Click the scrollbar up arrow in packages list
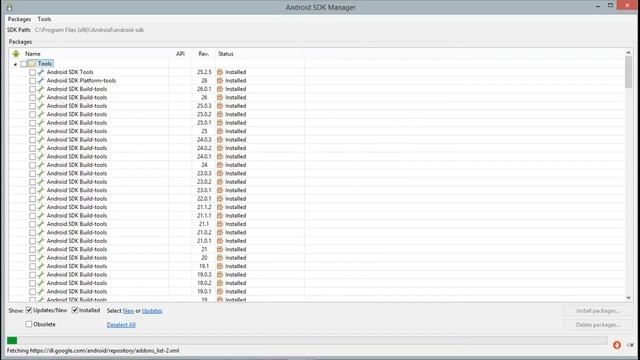Viewport: 640px width, 360px height. click(629, 52)
